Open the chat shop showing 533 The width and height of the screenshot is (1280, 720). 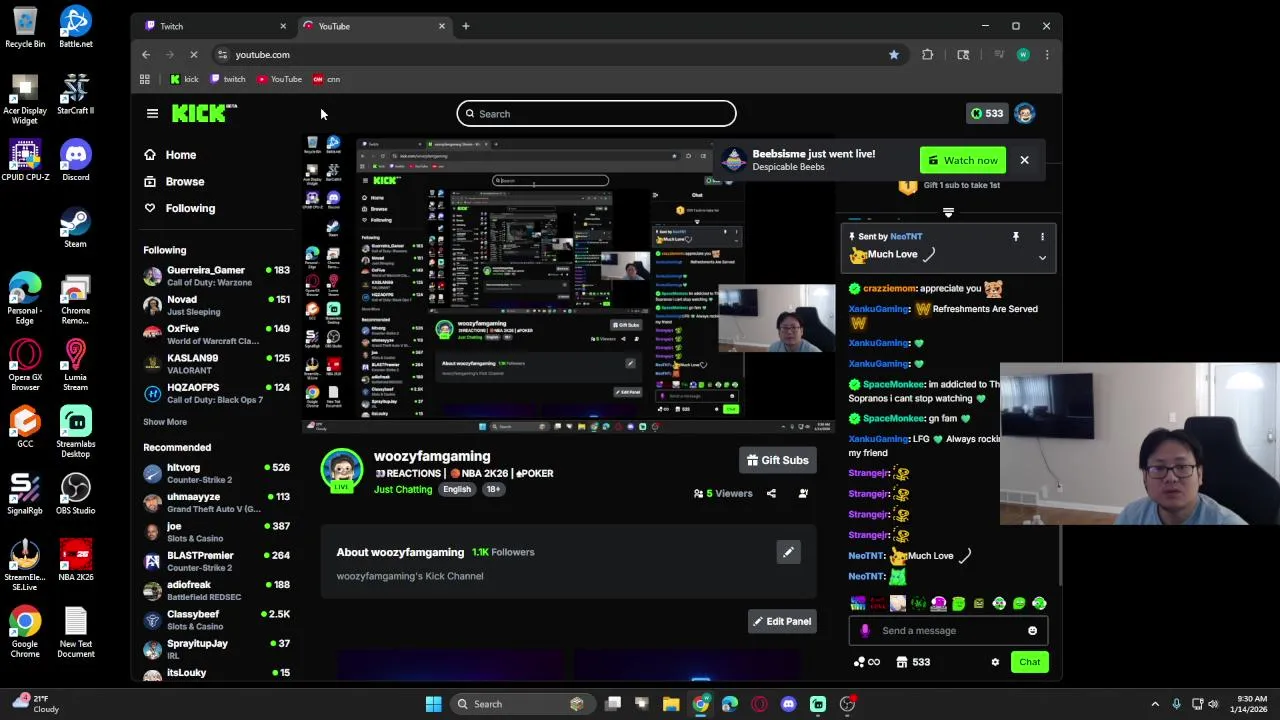coord(913,662)
